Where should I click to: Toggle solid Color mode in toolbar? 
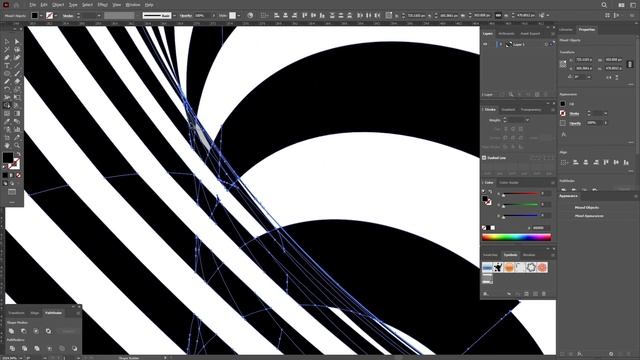click(5, 175)
